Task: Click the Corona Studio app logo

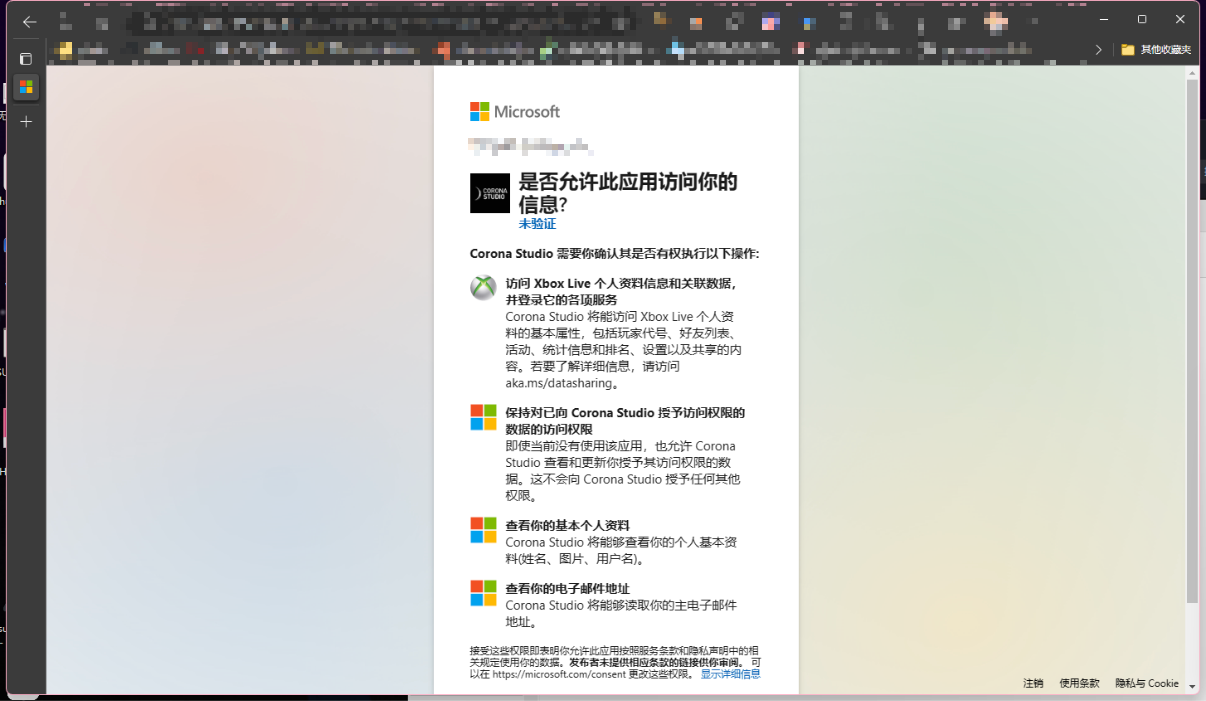Action: [490, 193]
